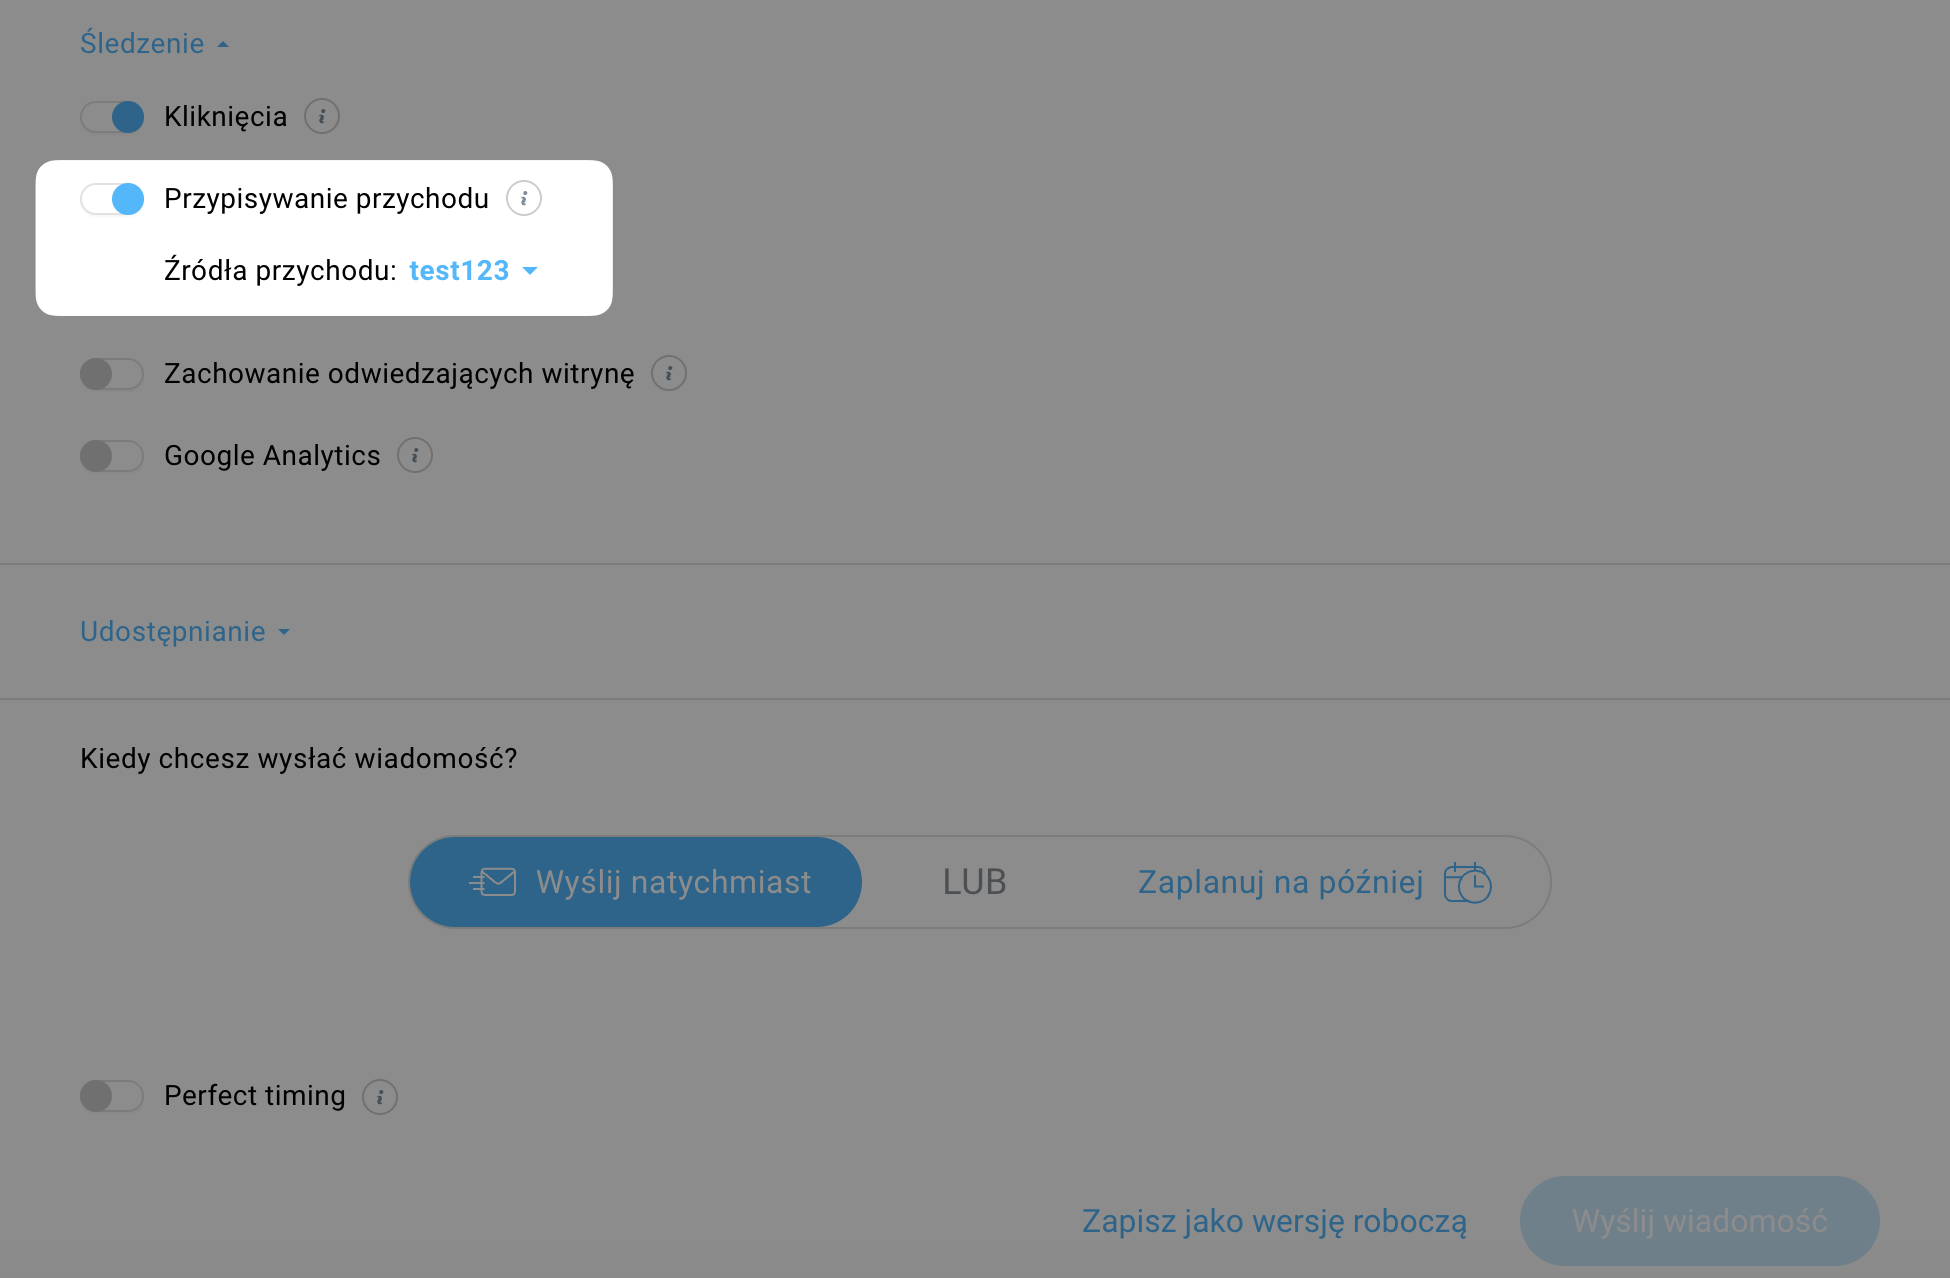The image size is (1950, 1278).
Task: Click info icon next to Kliknięcia
Action: [322, 117]
